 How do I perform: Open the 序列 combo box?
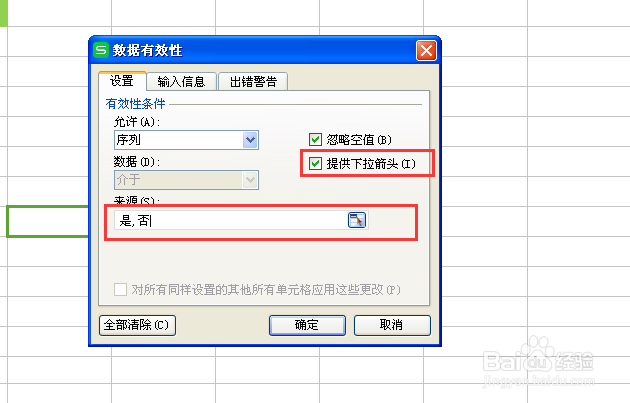[x=186, y=140]
